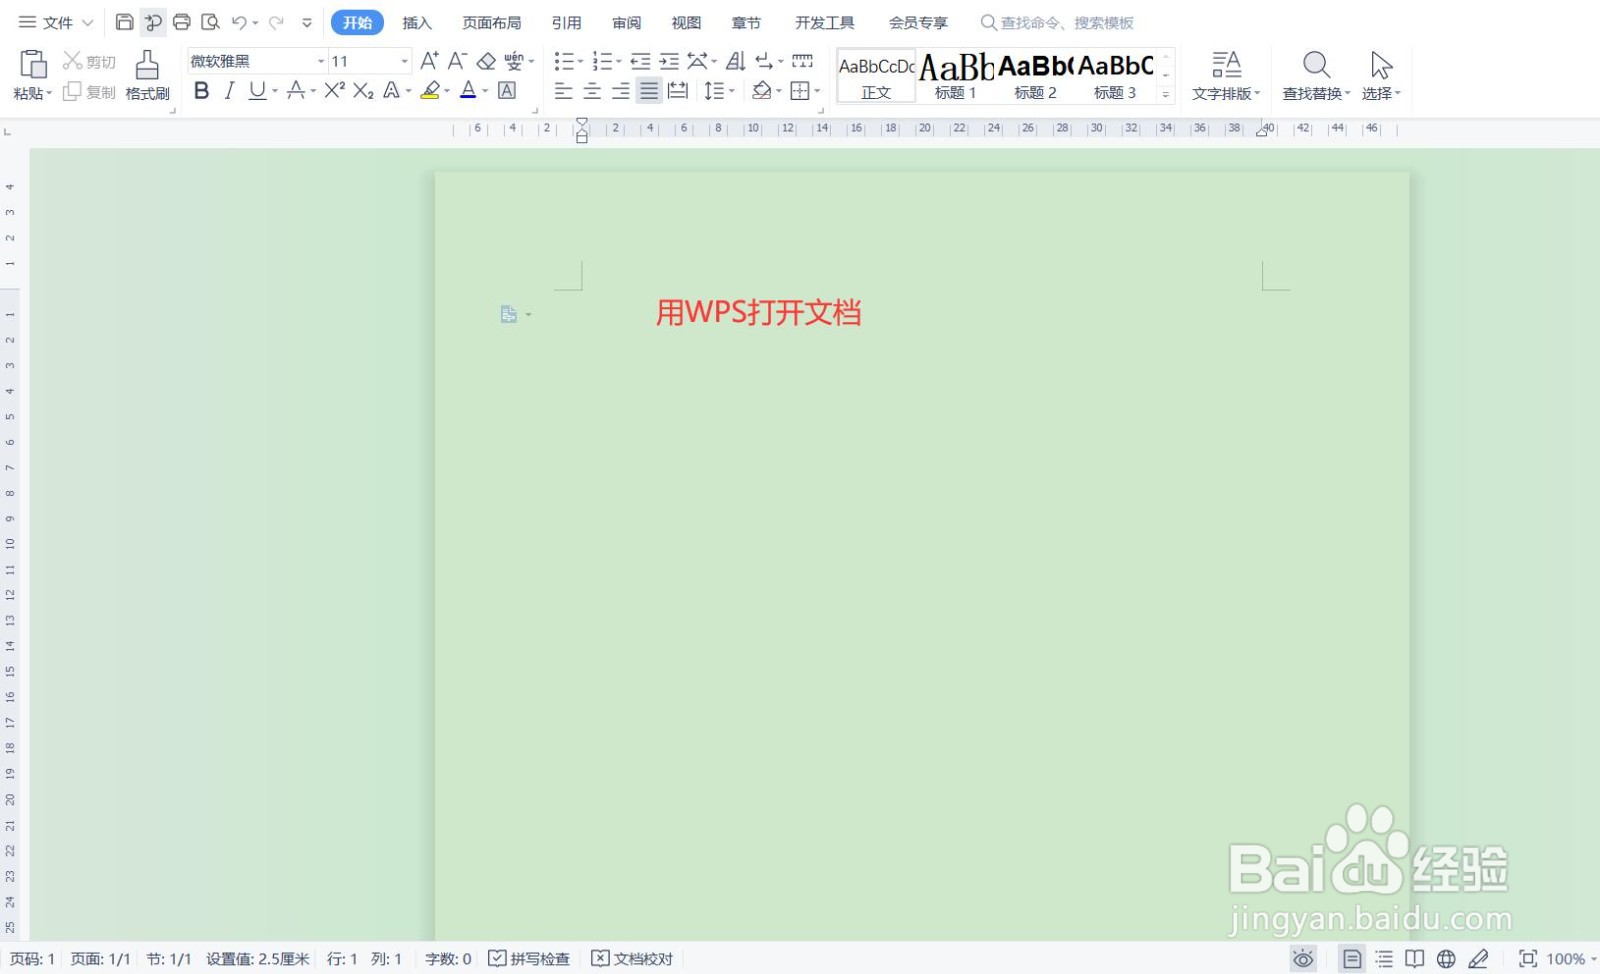Enable eye protection mode in status bar
The image size is (1600, 974).
pos(1304,958)
